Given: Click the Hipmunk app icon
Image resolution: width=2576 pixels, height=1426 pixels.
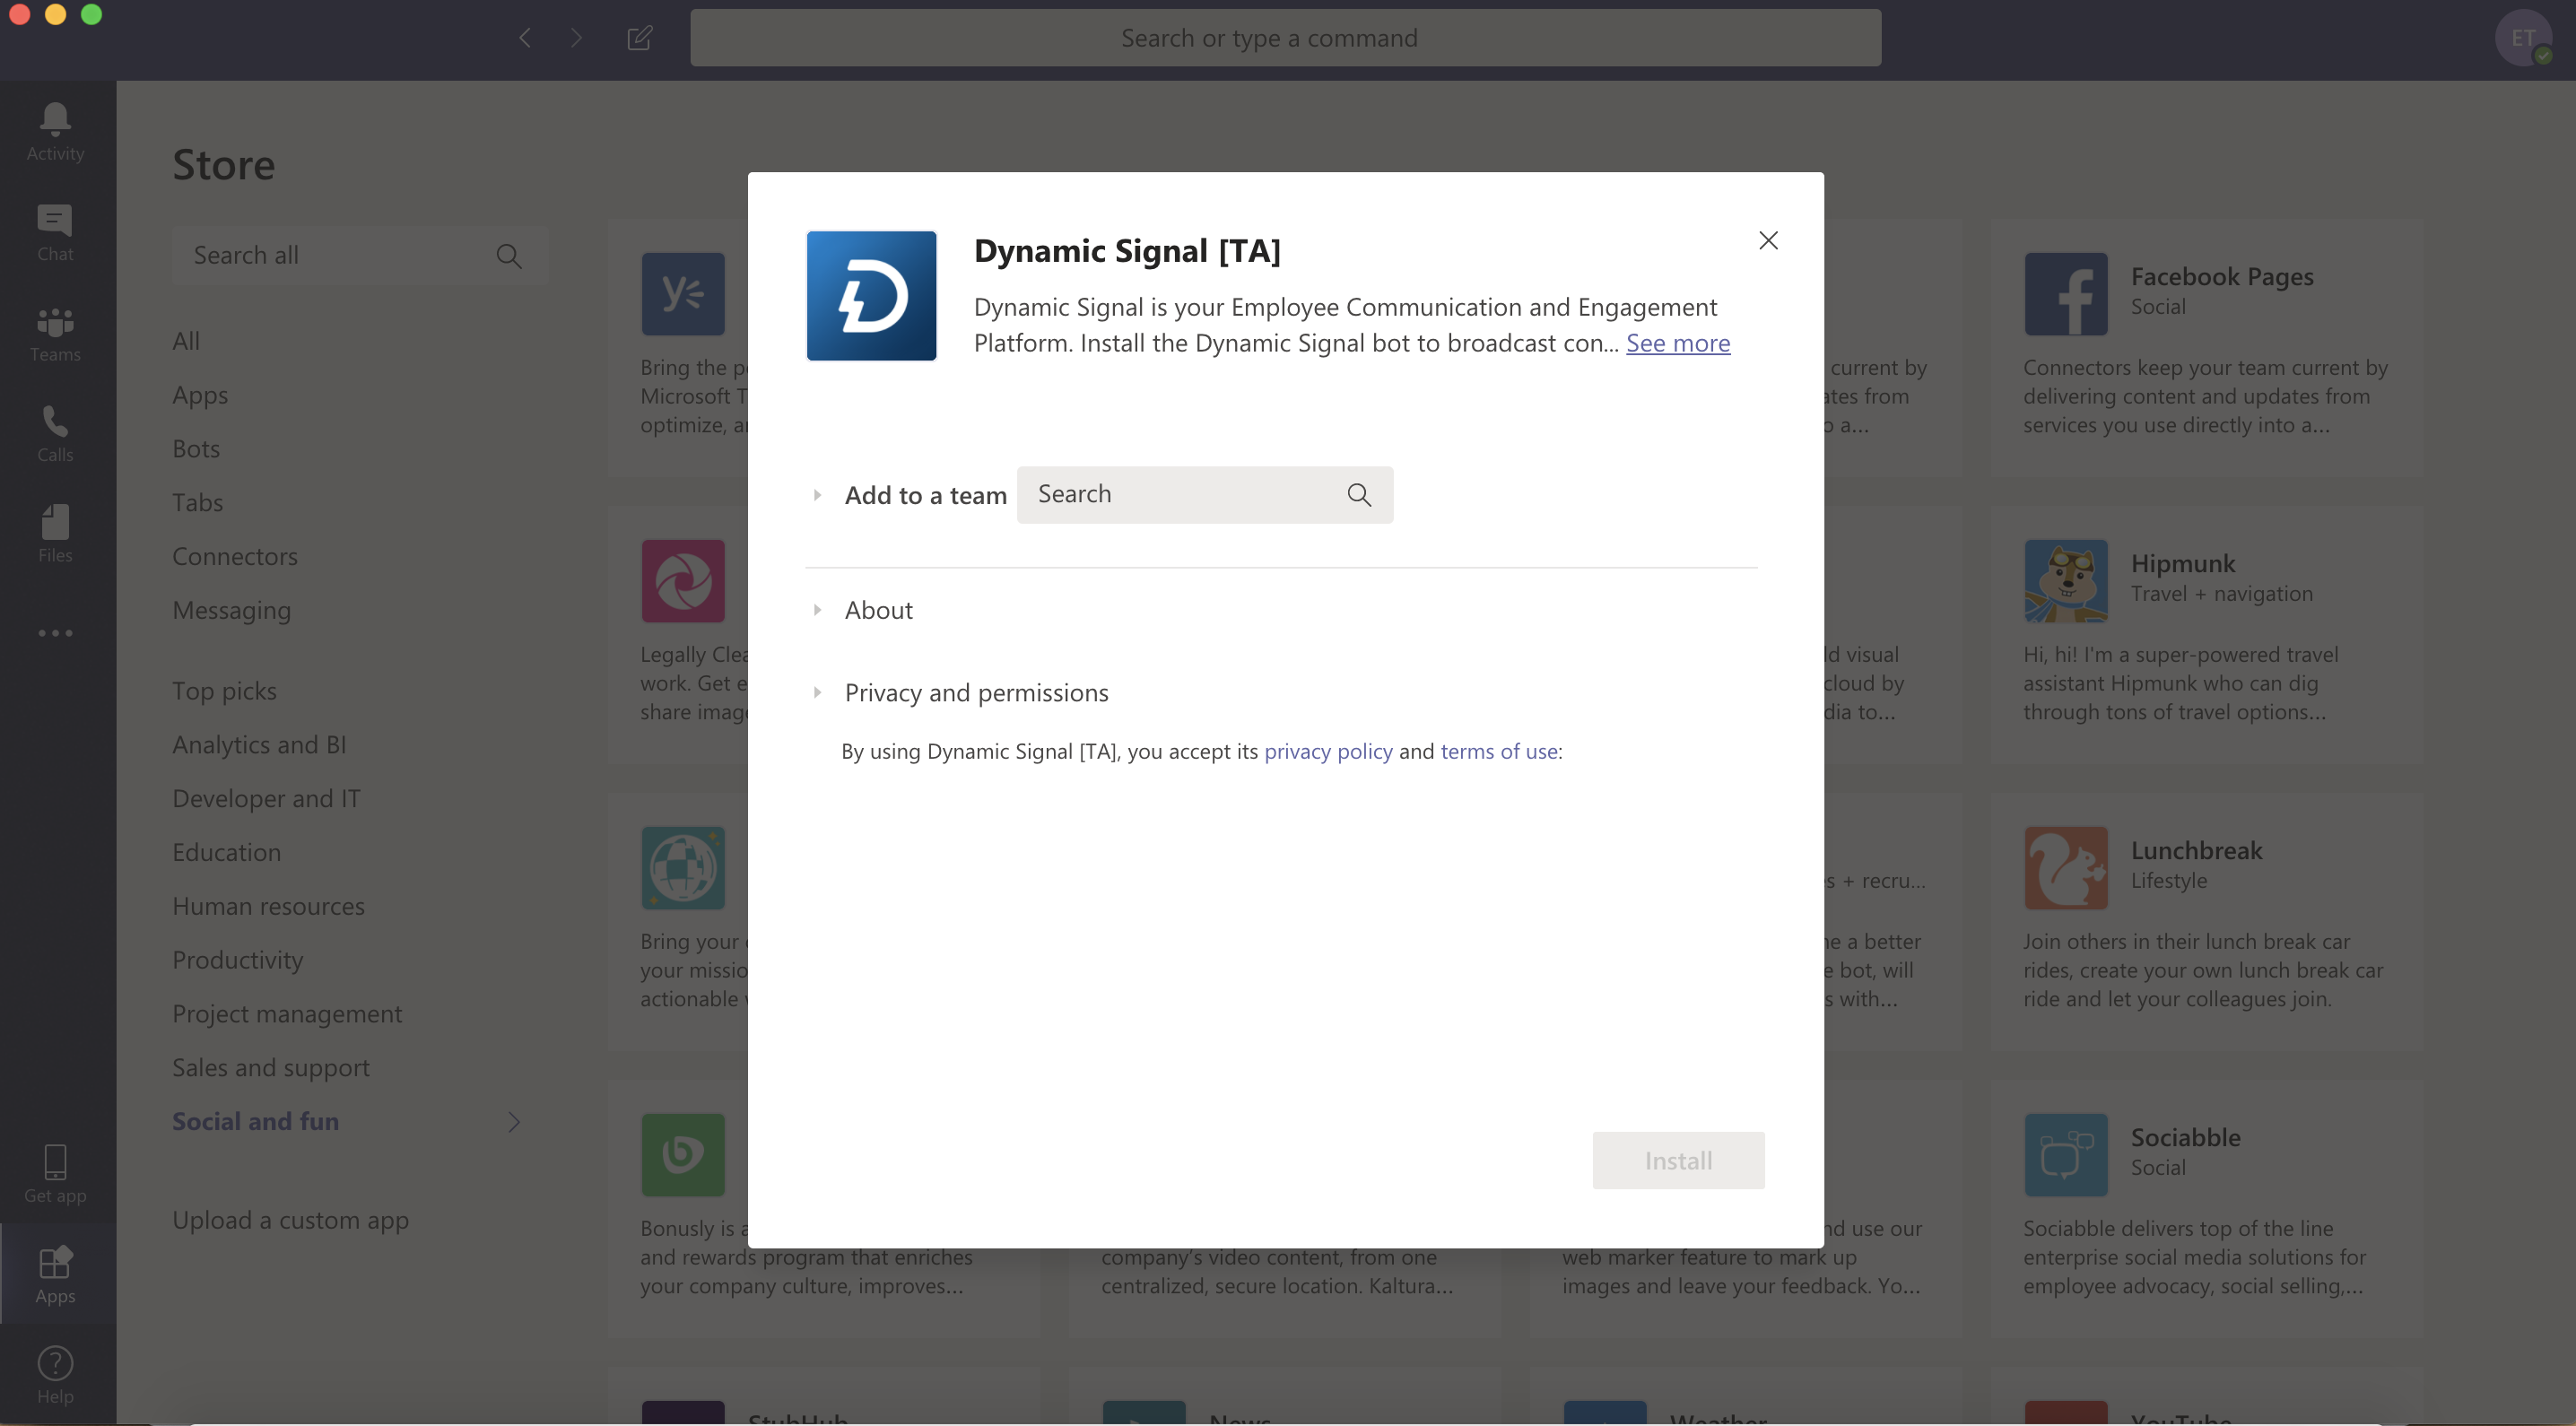Looking at the screenshot, I should click(2066, 581).
